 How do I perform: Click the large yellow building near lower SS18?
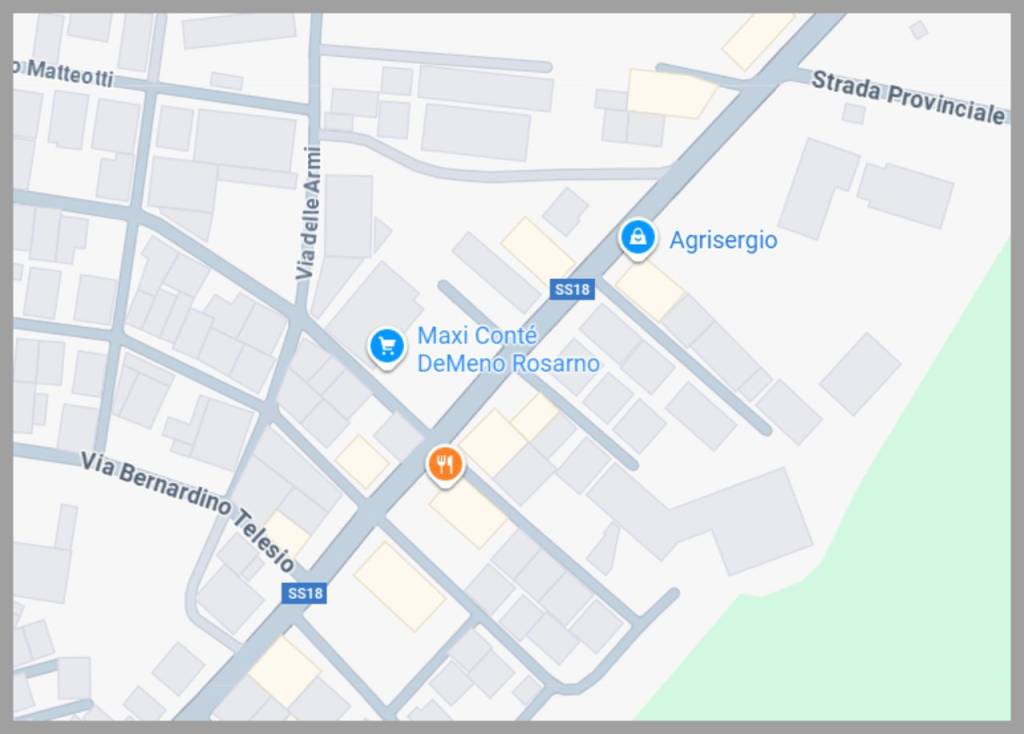399,586
